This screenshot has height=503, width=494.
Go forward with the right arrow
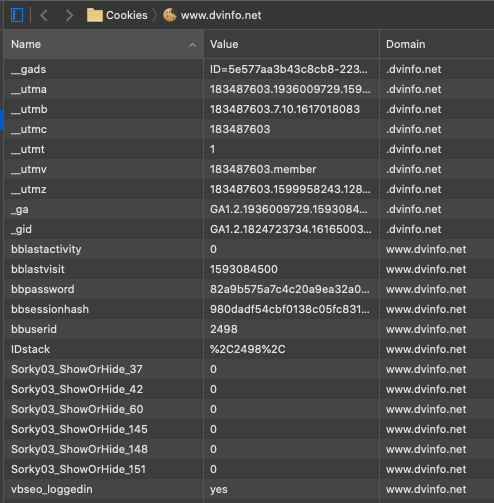tap(69, 15)
